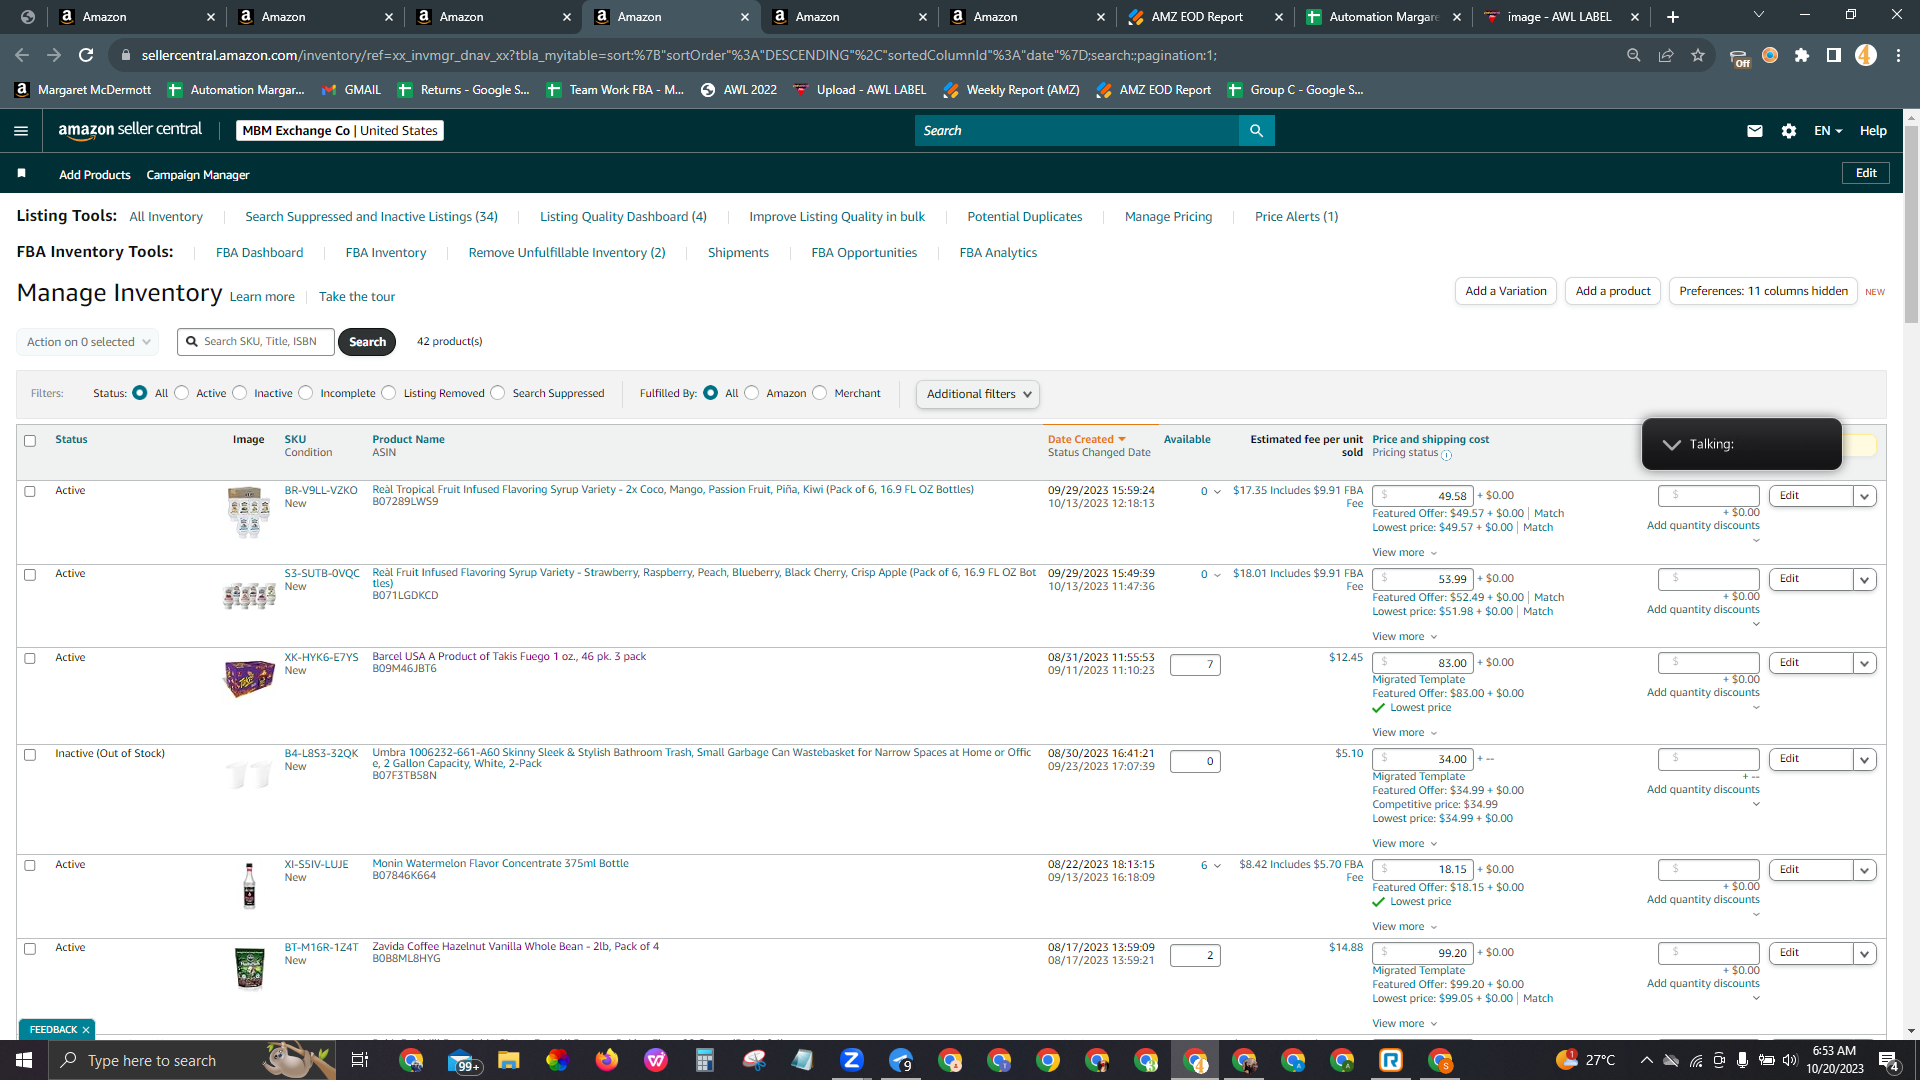
Task: Close the Feedback tab with the X
Action: 86,1030
